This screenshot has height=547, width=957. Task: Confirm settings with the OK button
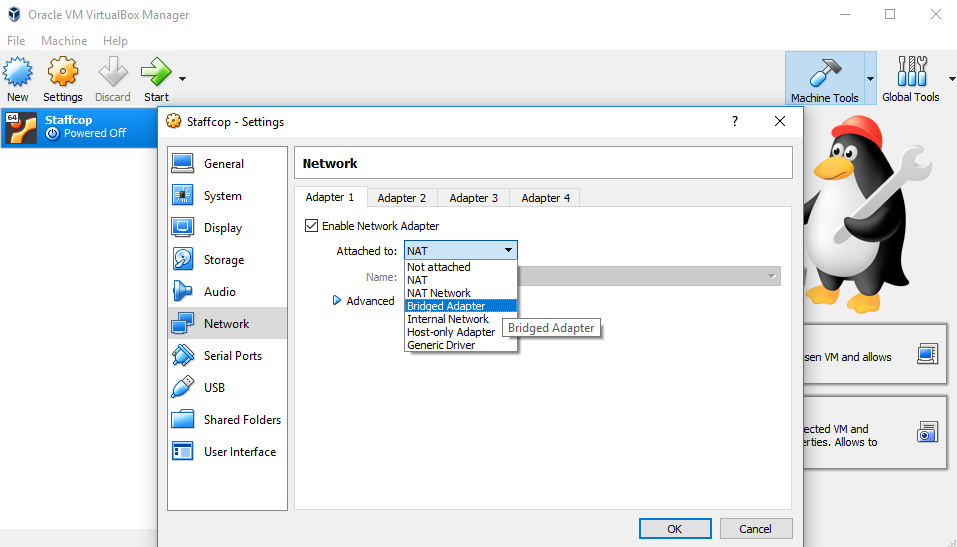click(x=675, y=529)
